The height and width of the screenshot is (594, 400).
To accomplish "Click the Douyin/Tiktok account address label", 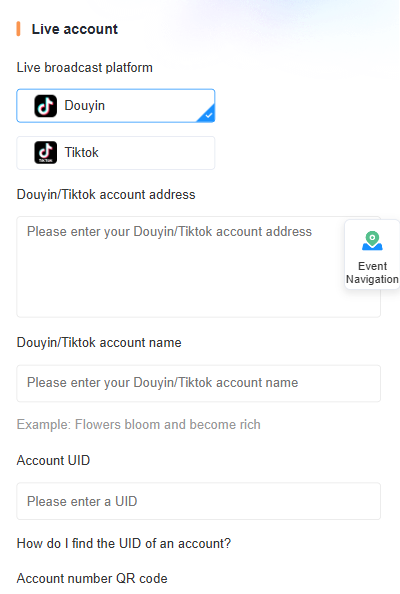I will [x=106, y=194].
